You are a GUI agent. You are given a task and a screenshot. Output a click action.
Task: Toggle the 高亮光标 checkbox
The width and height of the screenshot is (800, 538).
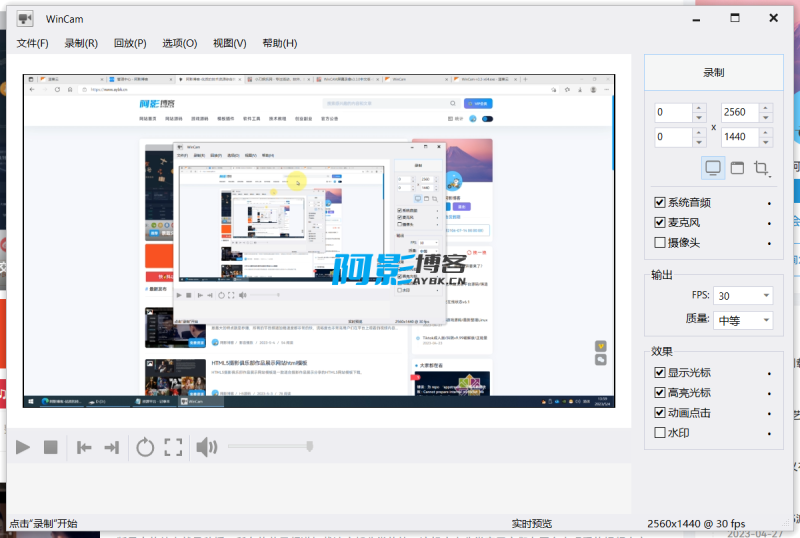pos(660,393)
